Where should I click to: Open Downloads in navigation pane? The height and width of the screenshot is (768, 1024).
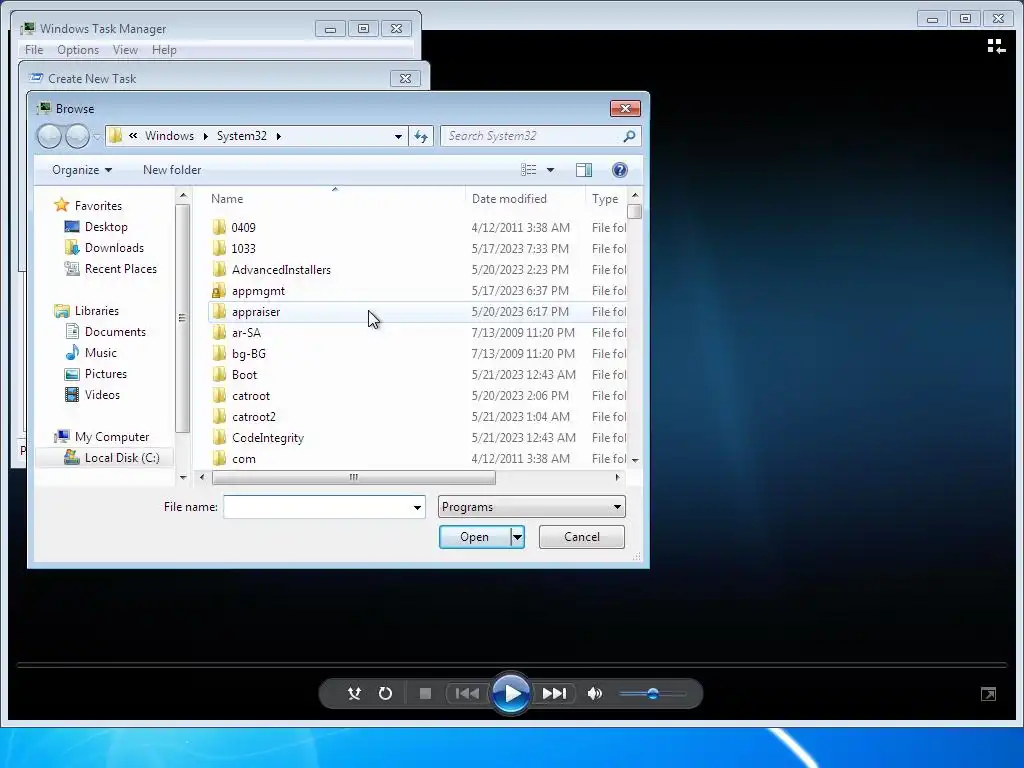[114, 248]
